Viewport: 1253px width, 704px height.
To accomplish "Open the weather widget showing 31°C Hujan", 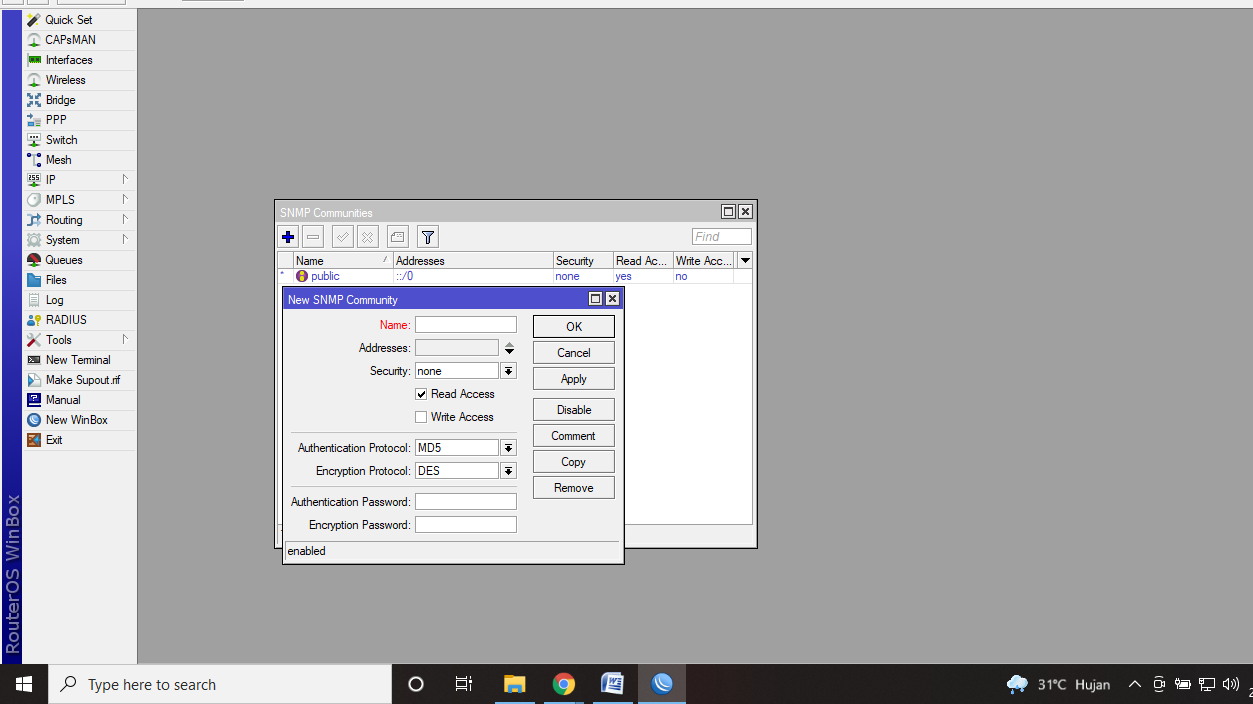I will pos(1059,685).
